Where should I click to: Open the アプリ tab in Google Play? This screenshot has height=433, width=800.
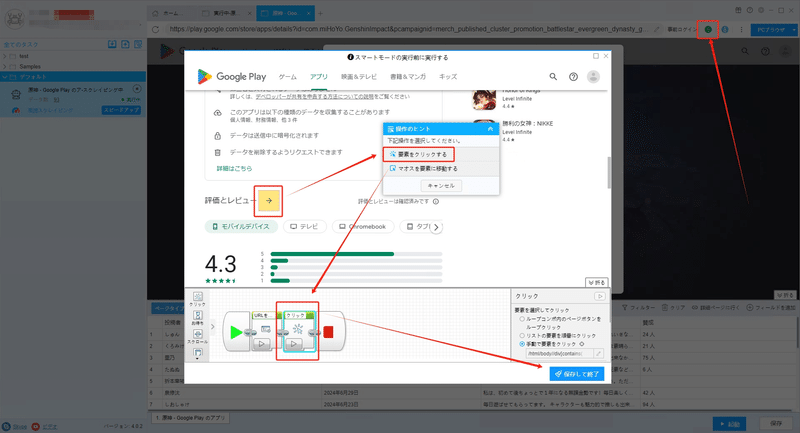[x=319, y=77]
